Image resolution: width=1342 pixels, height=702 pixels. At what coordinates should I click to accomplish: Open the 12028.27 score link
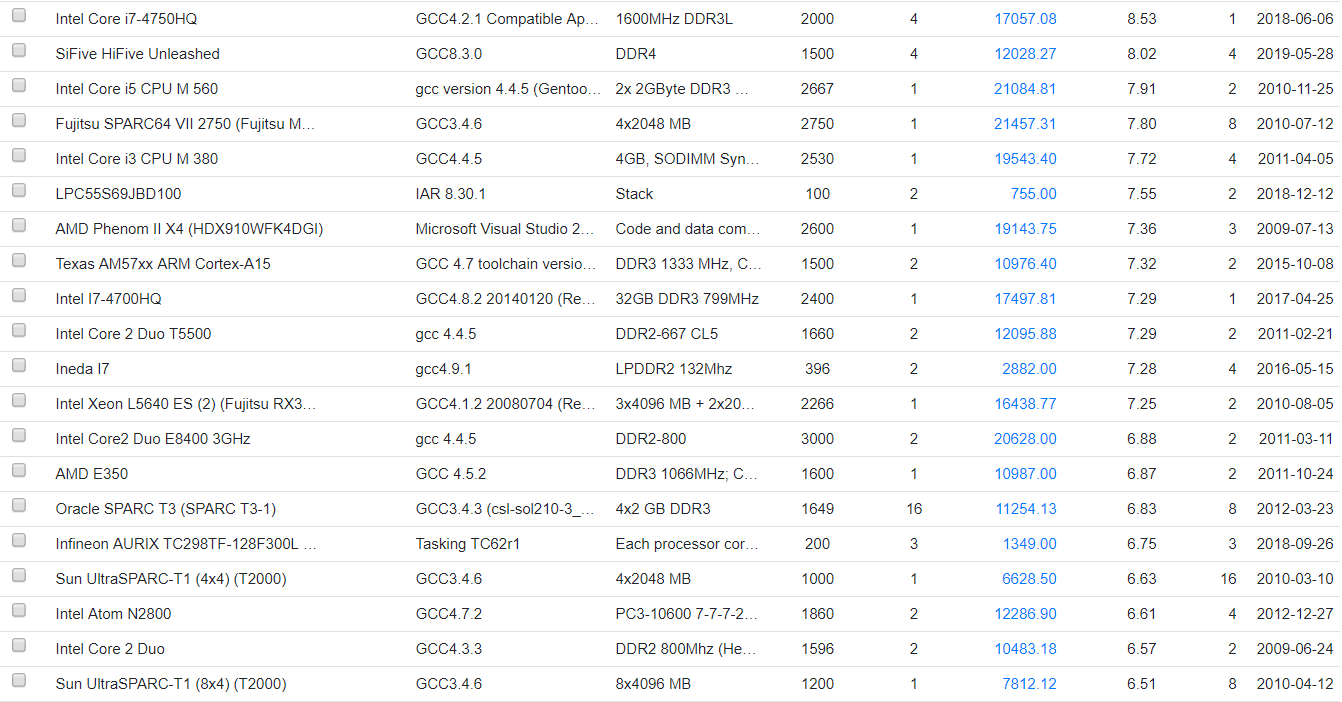[1025, 54]
